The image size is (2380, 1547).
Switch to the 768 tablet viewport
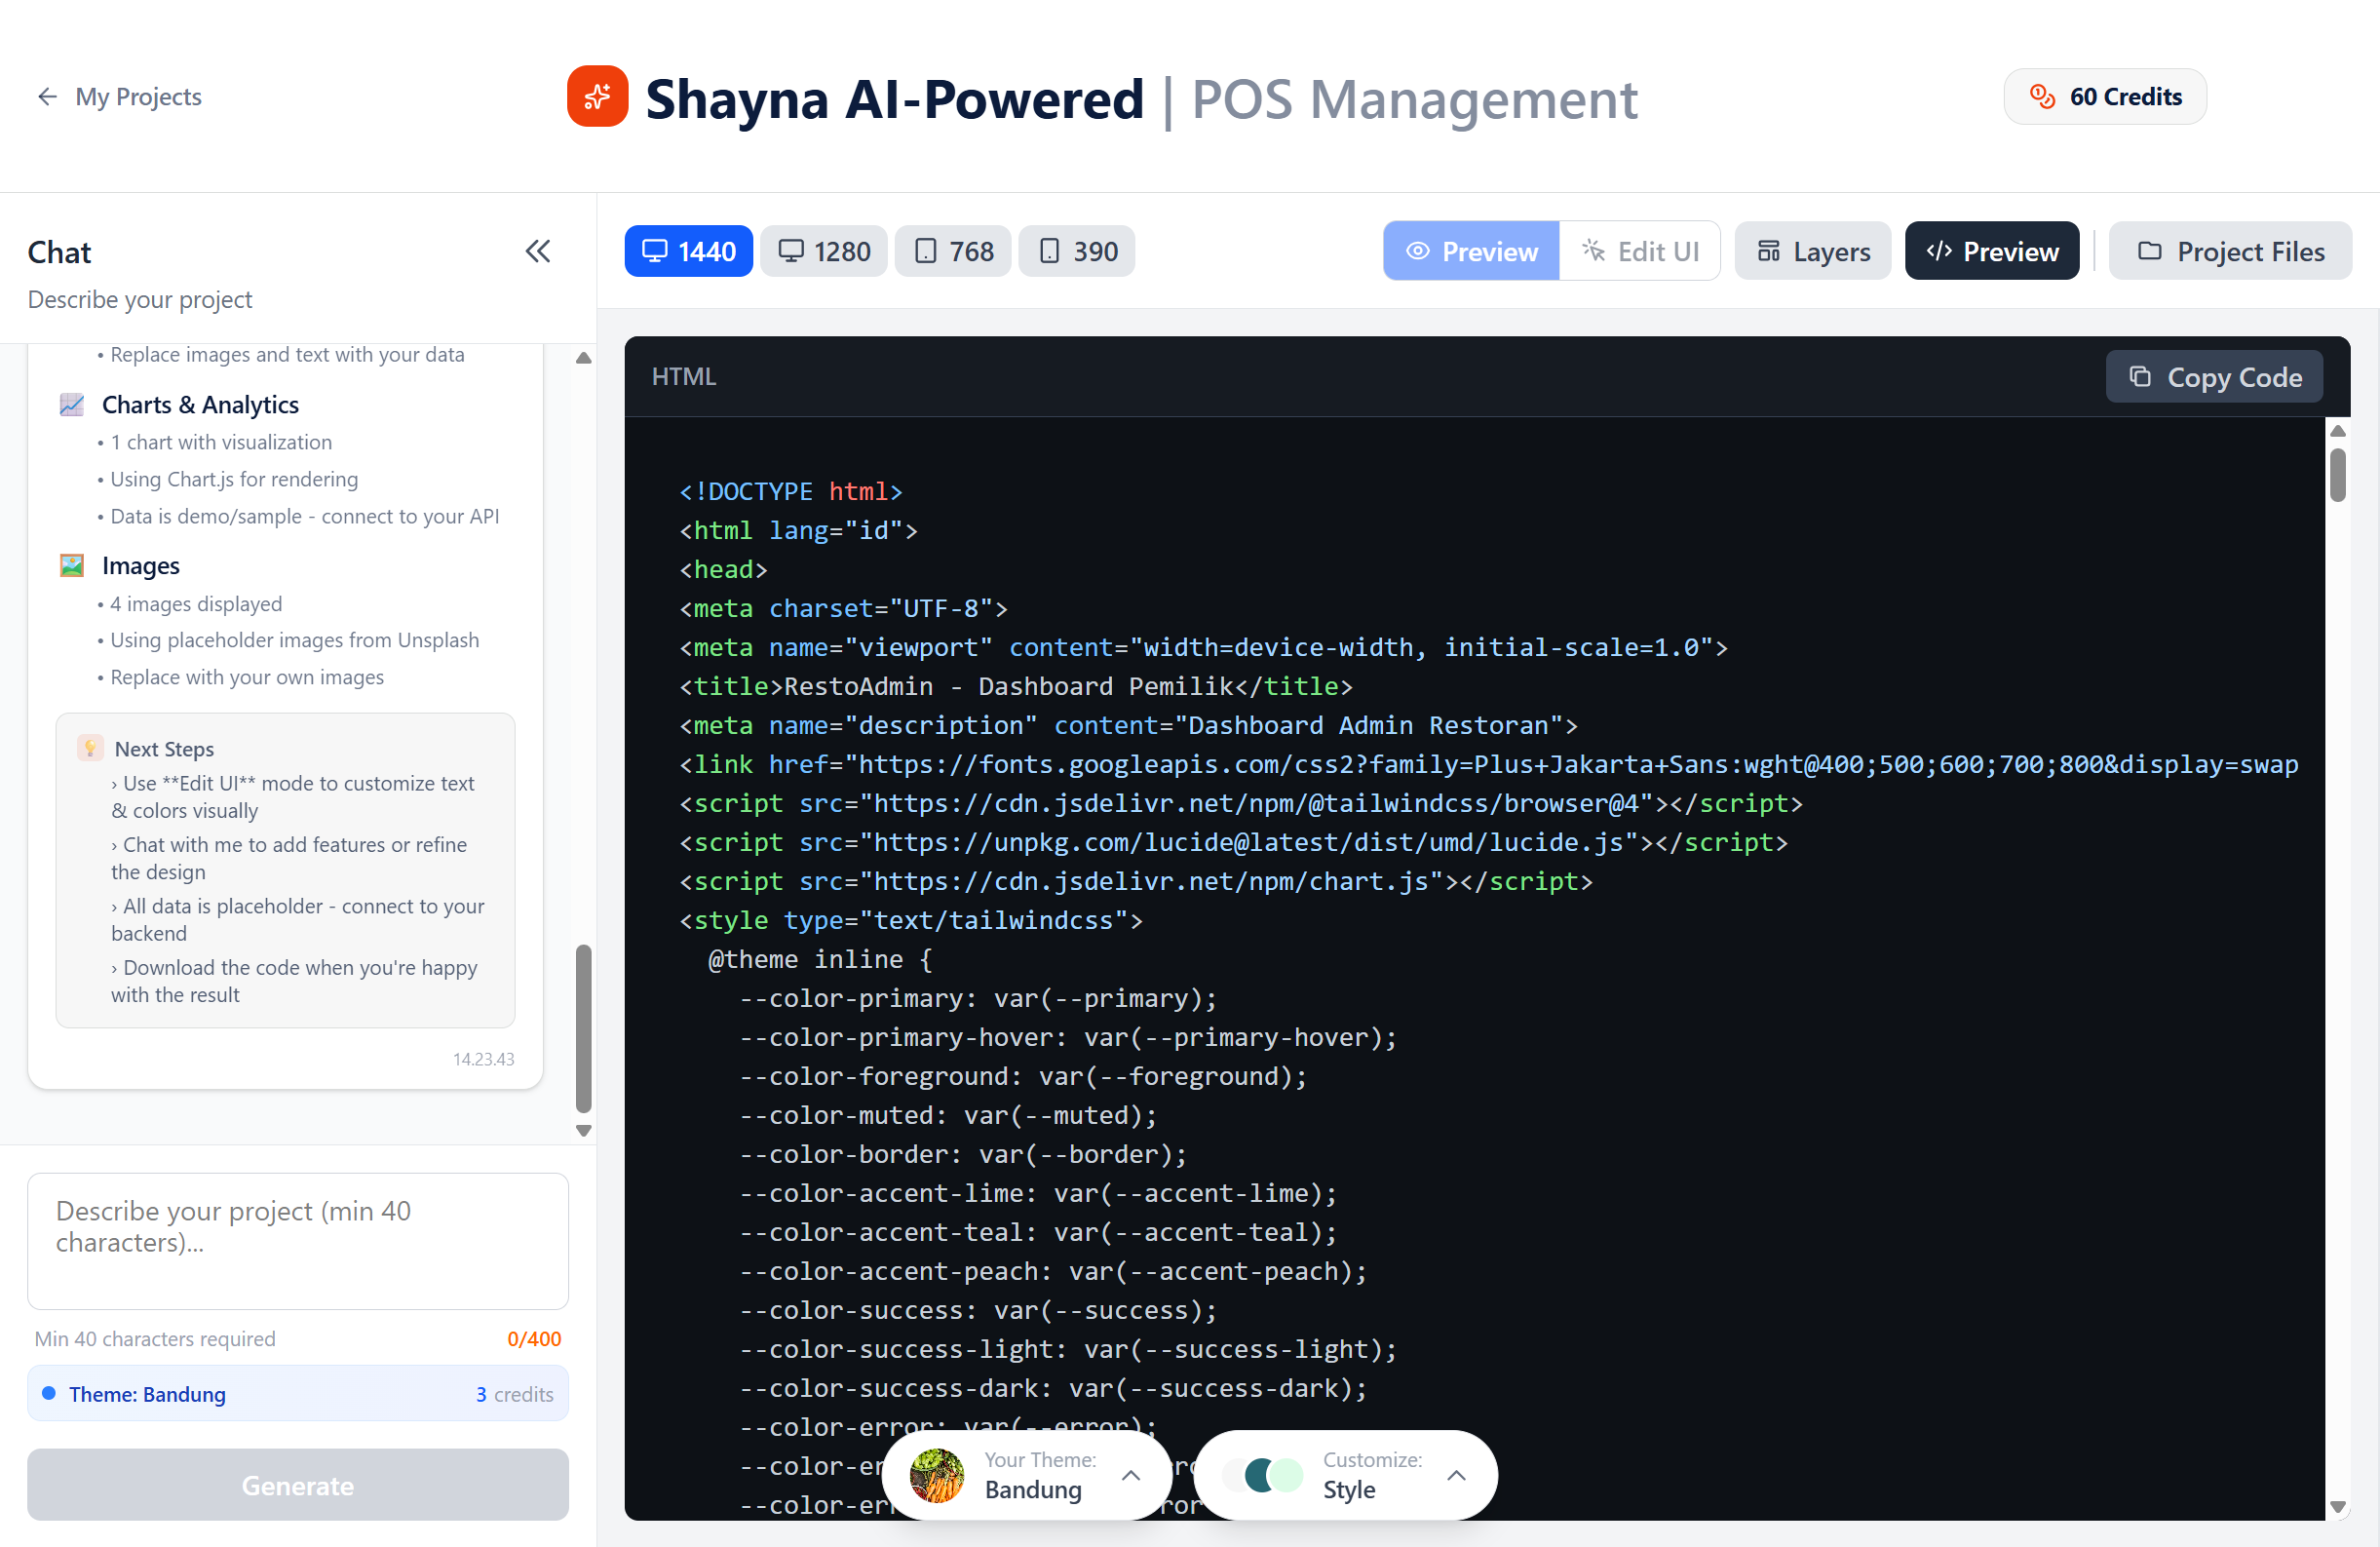tap(951, 251)
